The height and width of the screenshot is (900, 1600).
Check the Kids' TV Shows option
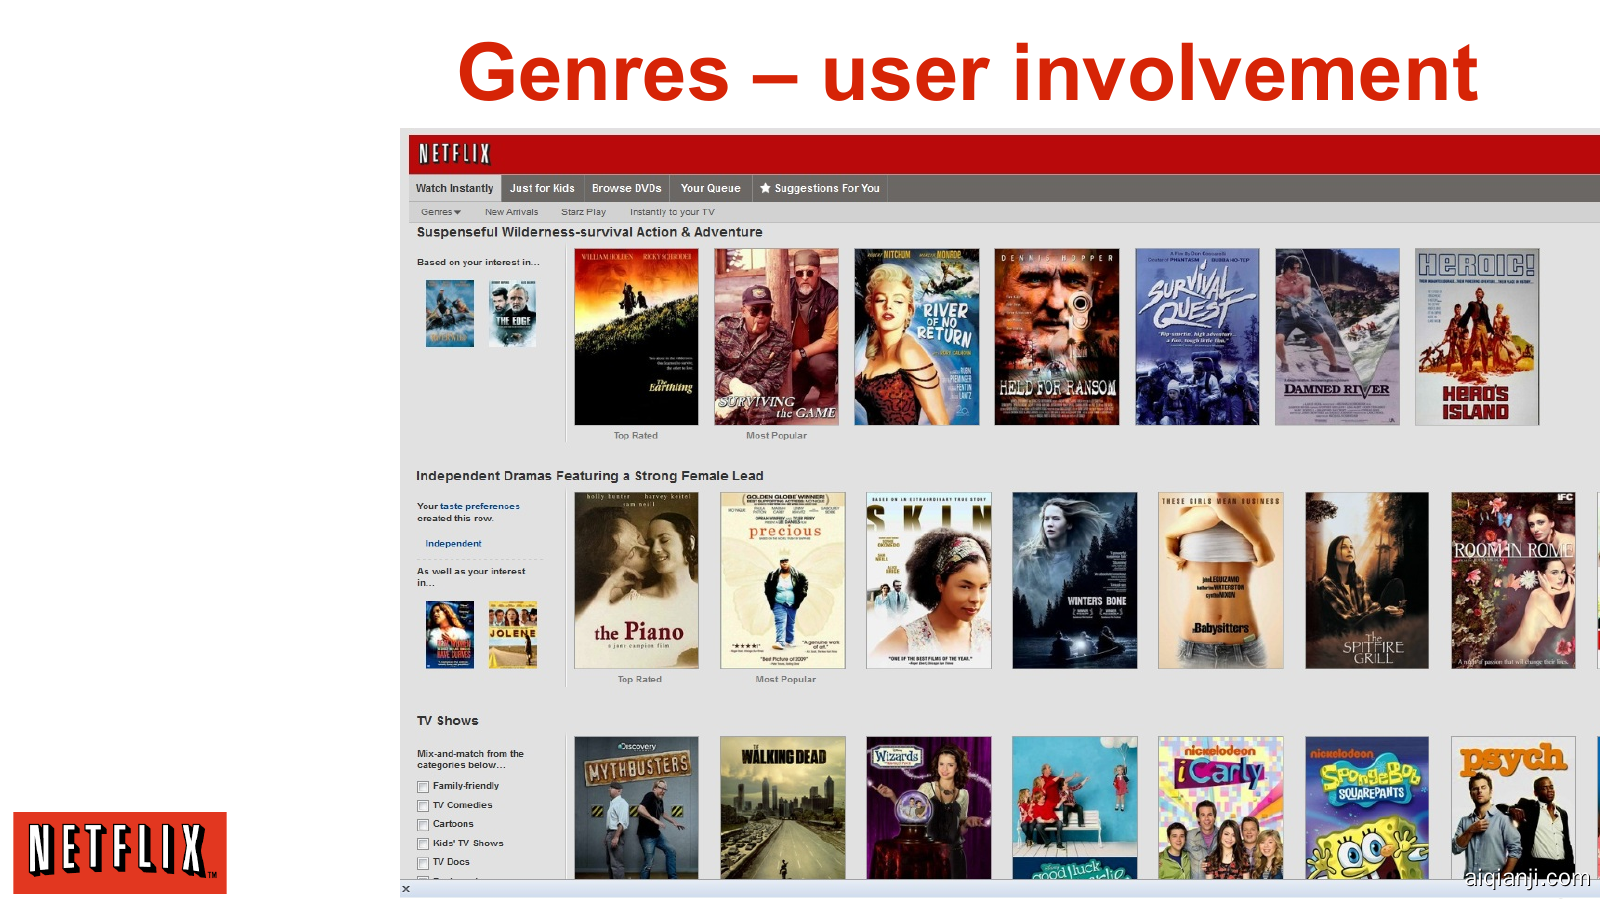pyautogui.click(x=423, y=843)
